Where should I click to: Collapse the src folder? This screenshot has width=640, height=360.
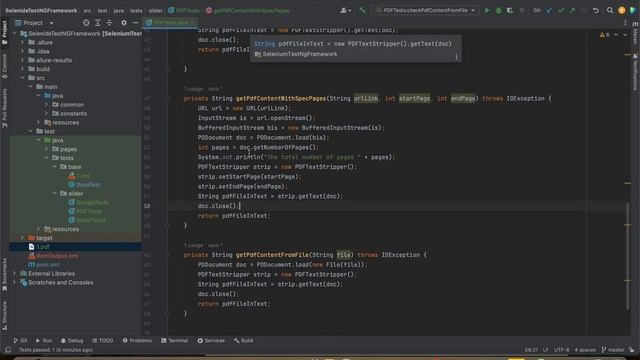22,78
